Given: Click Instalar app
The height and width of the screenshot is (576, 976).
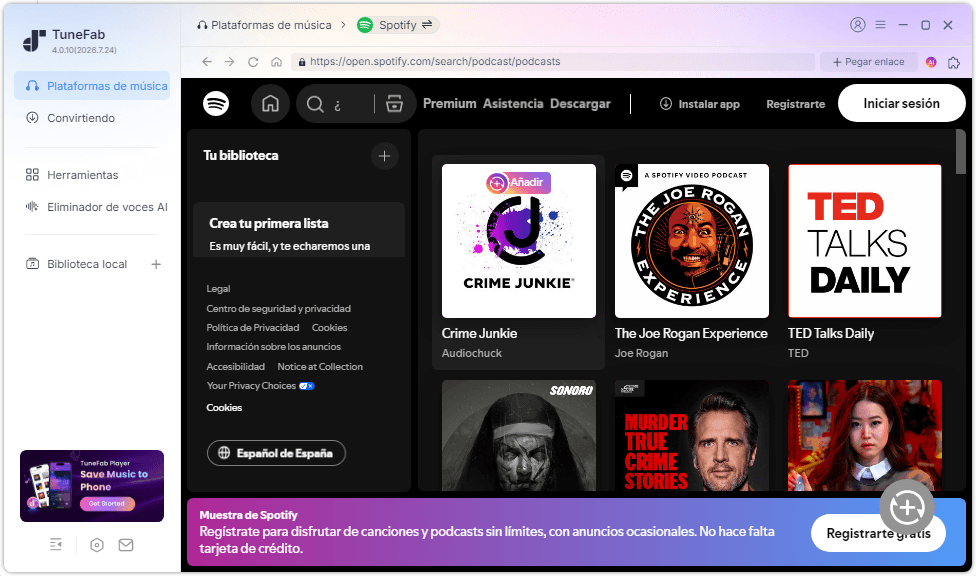Looking at the screenshot, I should point(700,104).
